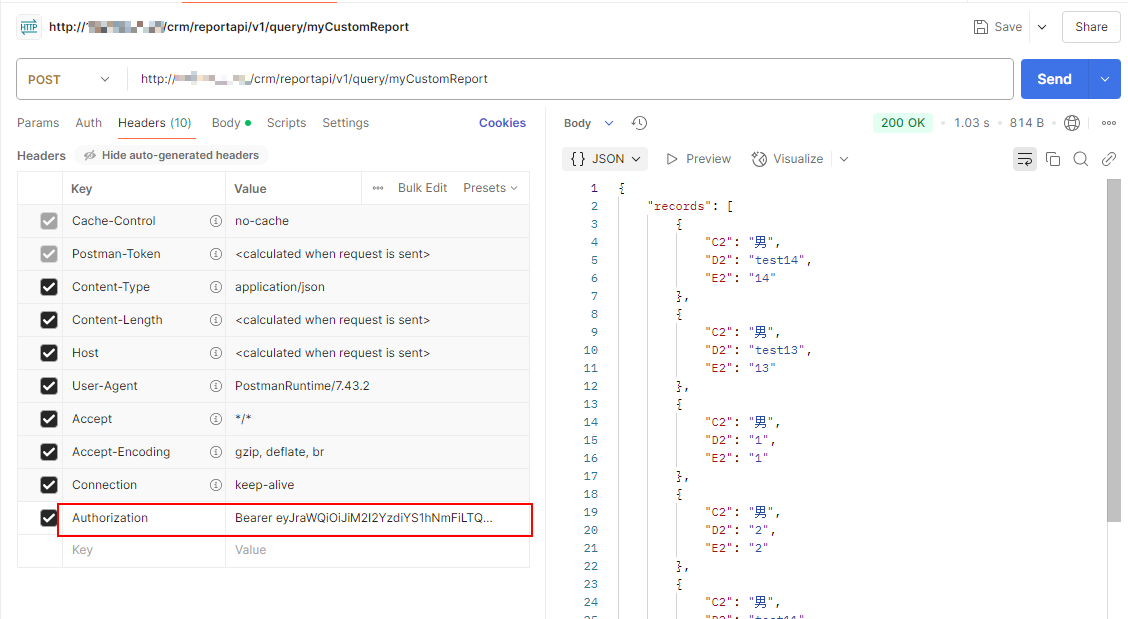This screenshot has width=1128, height=619.
Task: Show info for Content-Length header
Action: pos(215,320)
